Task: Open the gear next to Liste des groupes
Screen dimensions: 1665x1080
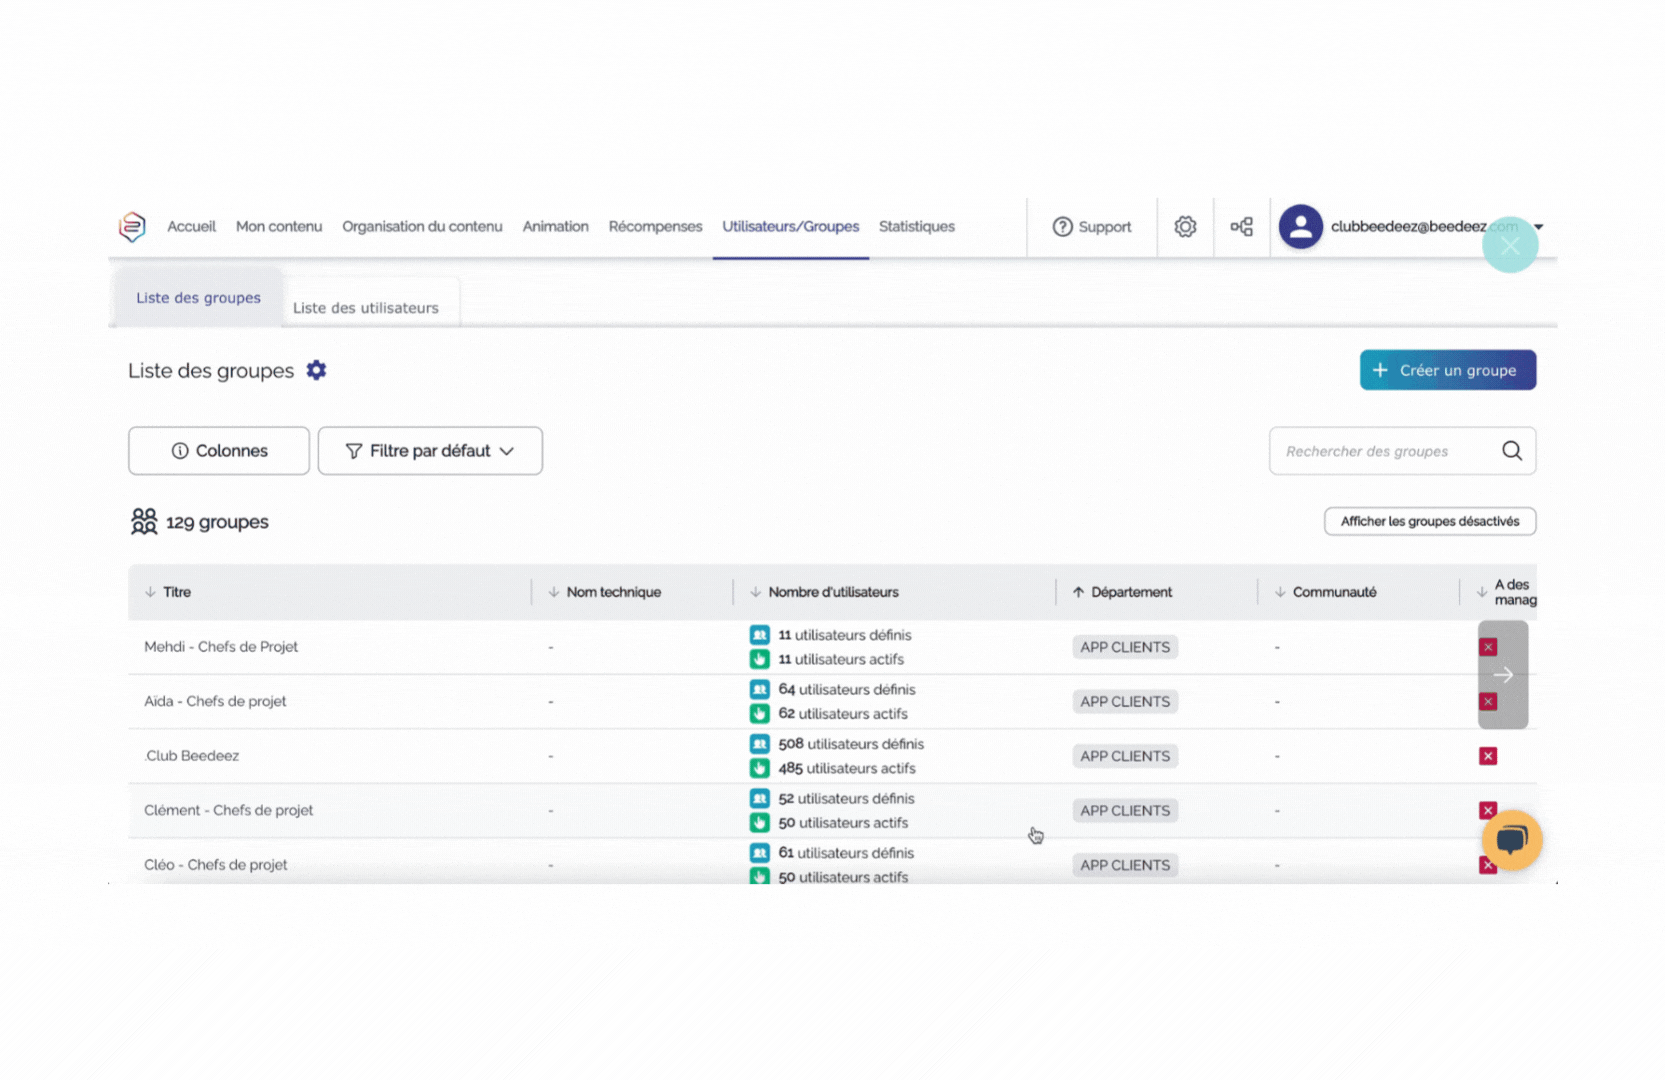Action: 316,371
